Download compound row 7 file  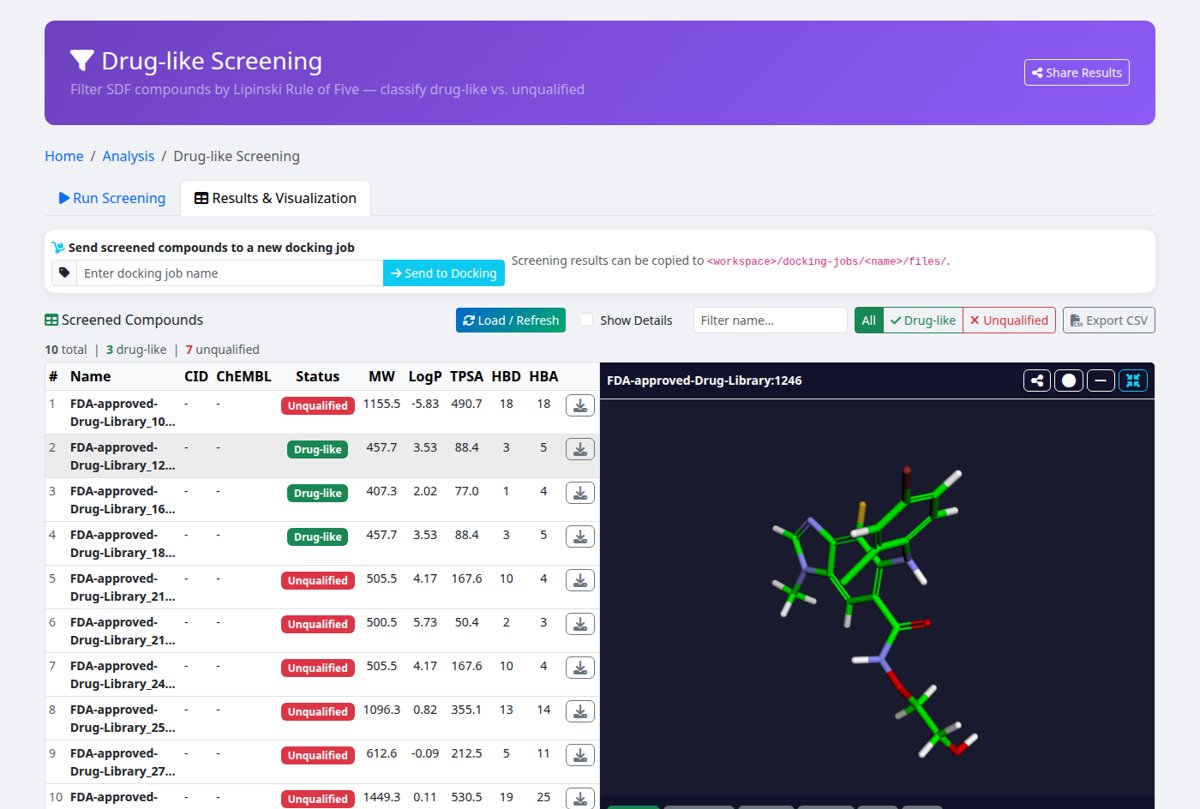pyautogui.click(x=580, y=668)
